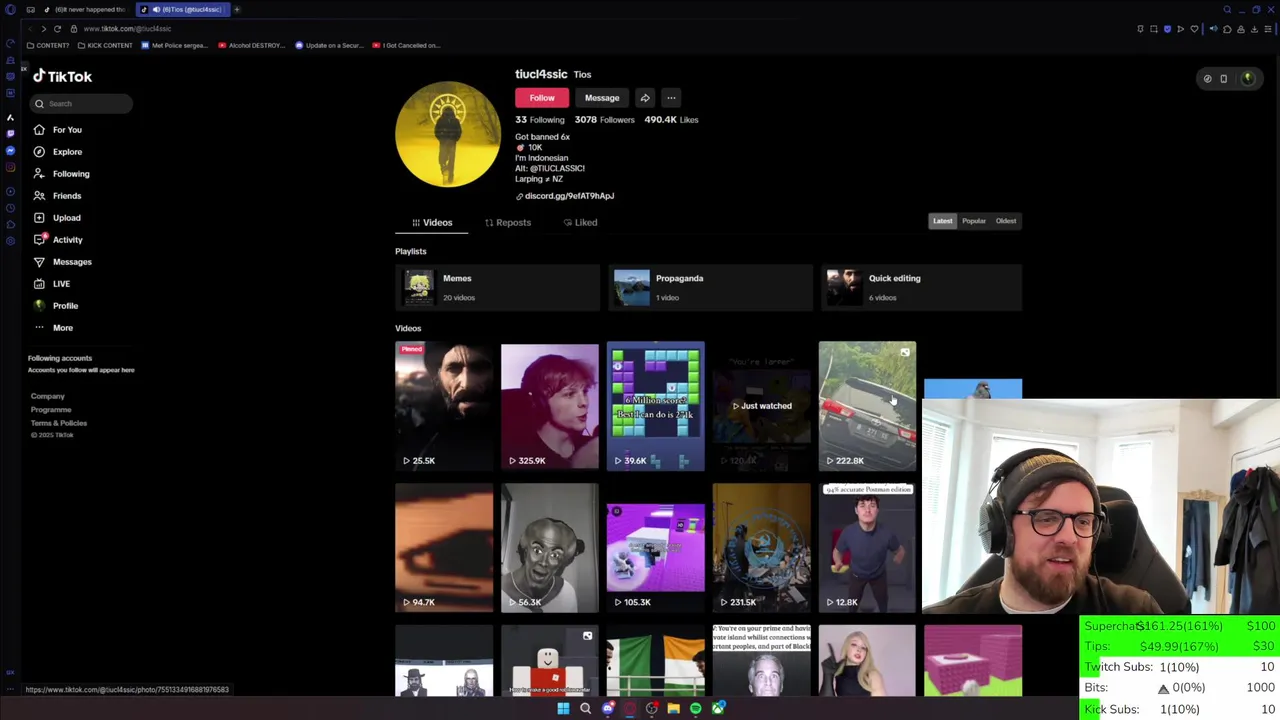1280x720 pixels.
Task: Open a new browser tab
Action: (237, 10)
